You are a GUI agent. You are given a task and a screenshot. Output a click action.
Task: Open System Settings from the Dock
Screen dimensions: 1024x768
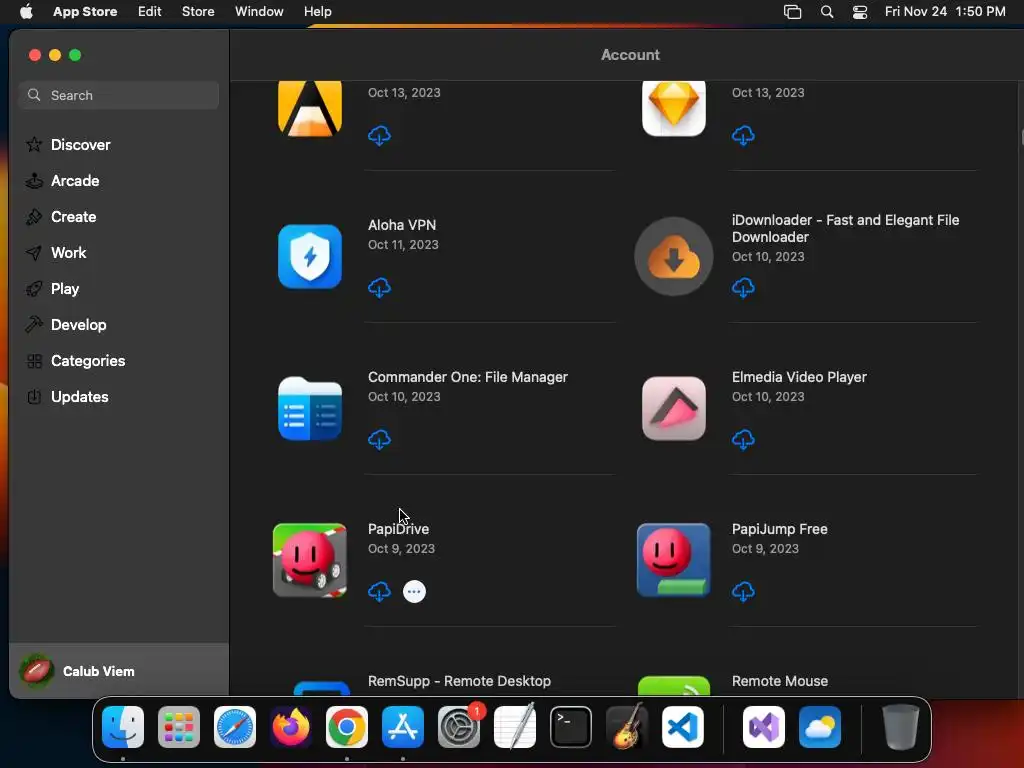coord(458,727)
